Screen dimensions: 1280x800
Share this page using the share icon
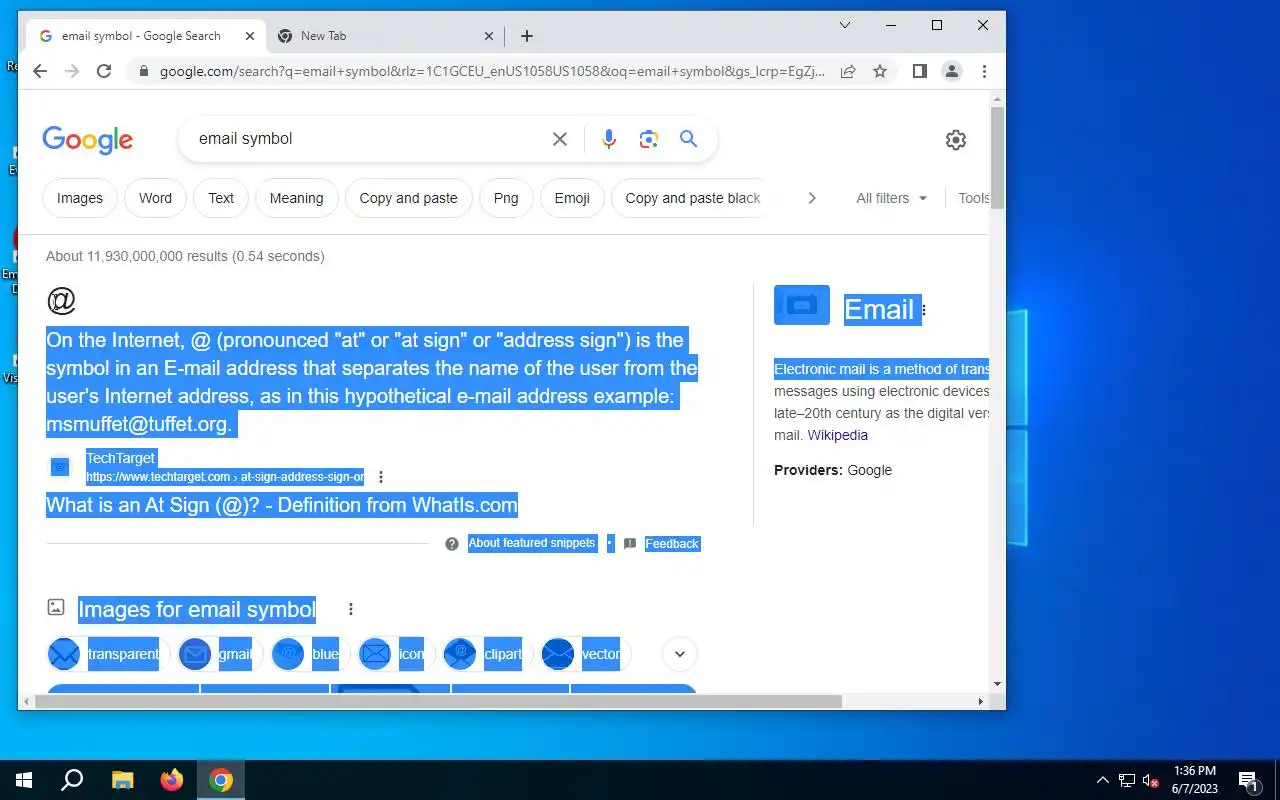tap(848, 71)
